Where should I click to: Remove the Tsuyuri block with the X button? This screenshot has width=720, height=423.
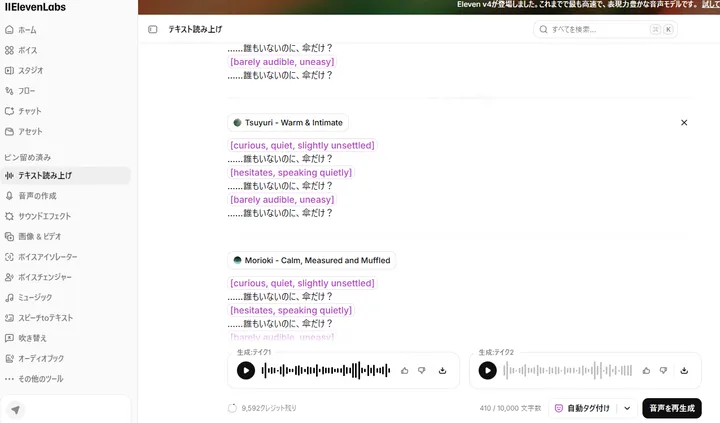684,123
